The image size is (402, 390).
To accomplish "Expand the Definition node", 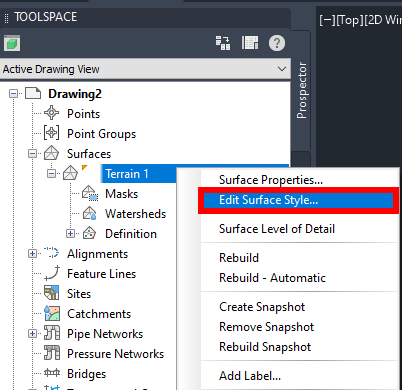I will tap(70, 234).
